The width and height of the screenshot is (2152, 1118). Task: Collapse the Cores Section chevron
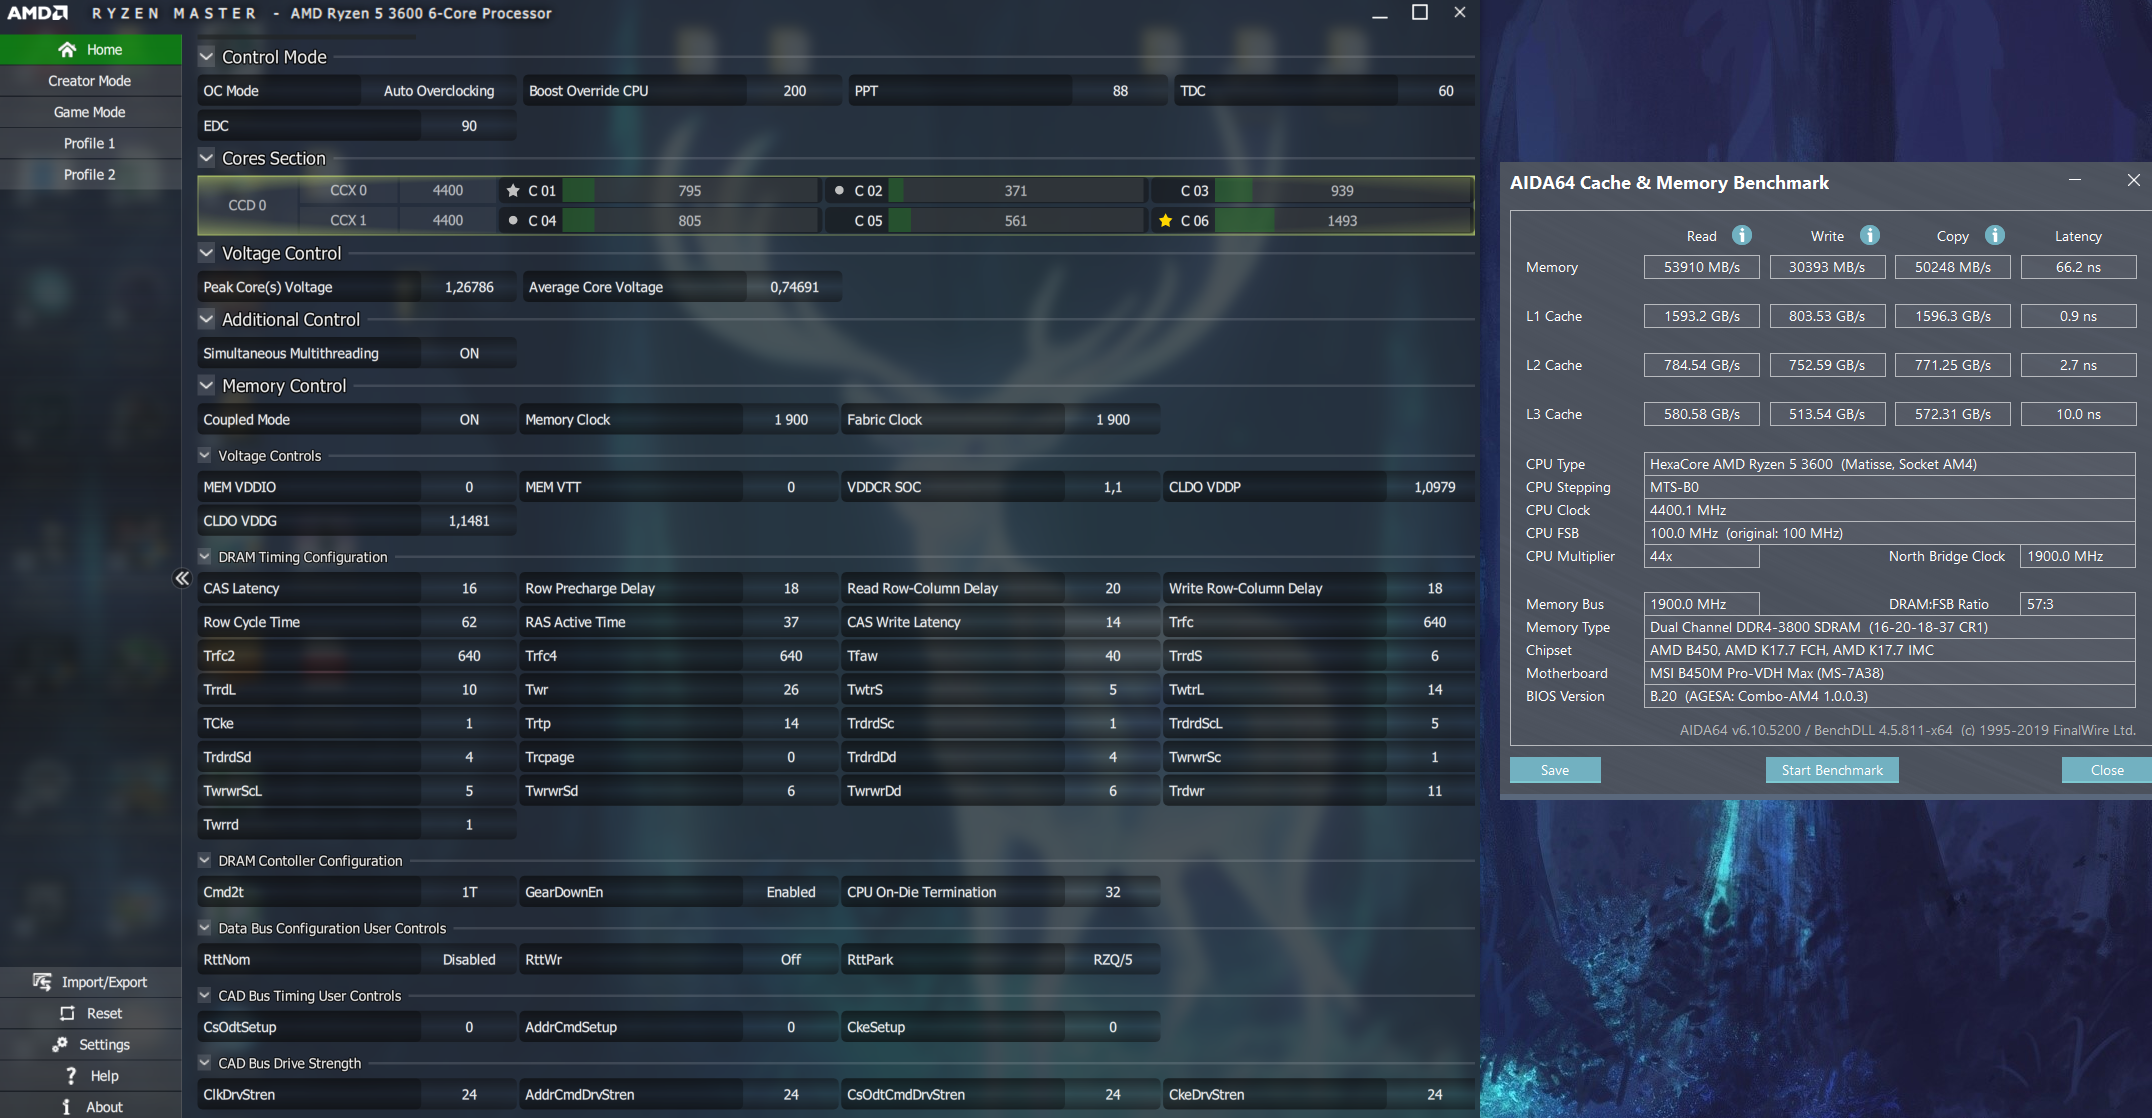coord(207,158)
